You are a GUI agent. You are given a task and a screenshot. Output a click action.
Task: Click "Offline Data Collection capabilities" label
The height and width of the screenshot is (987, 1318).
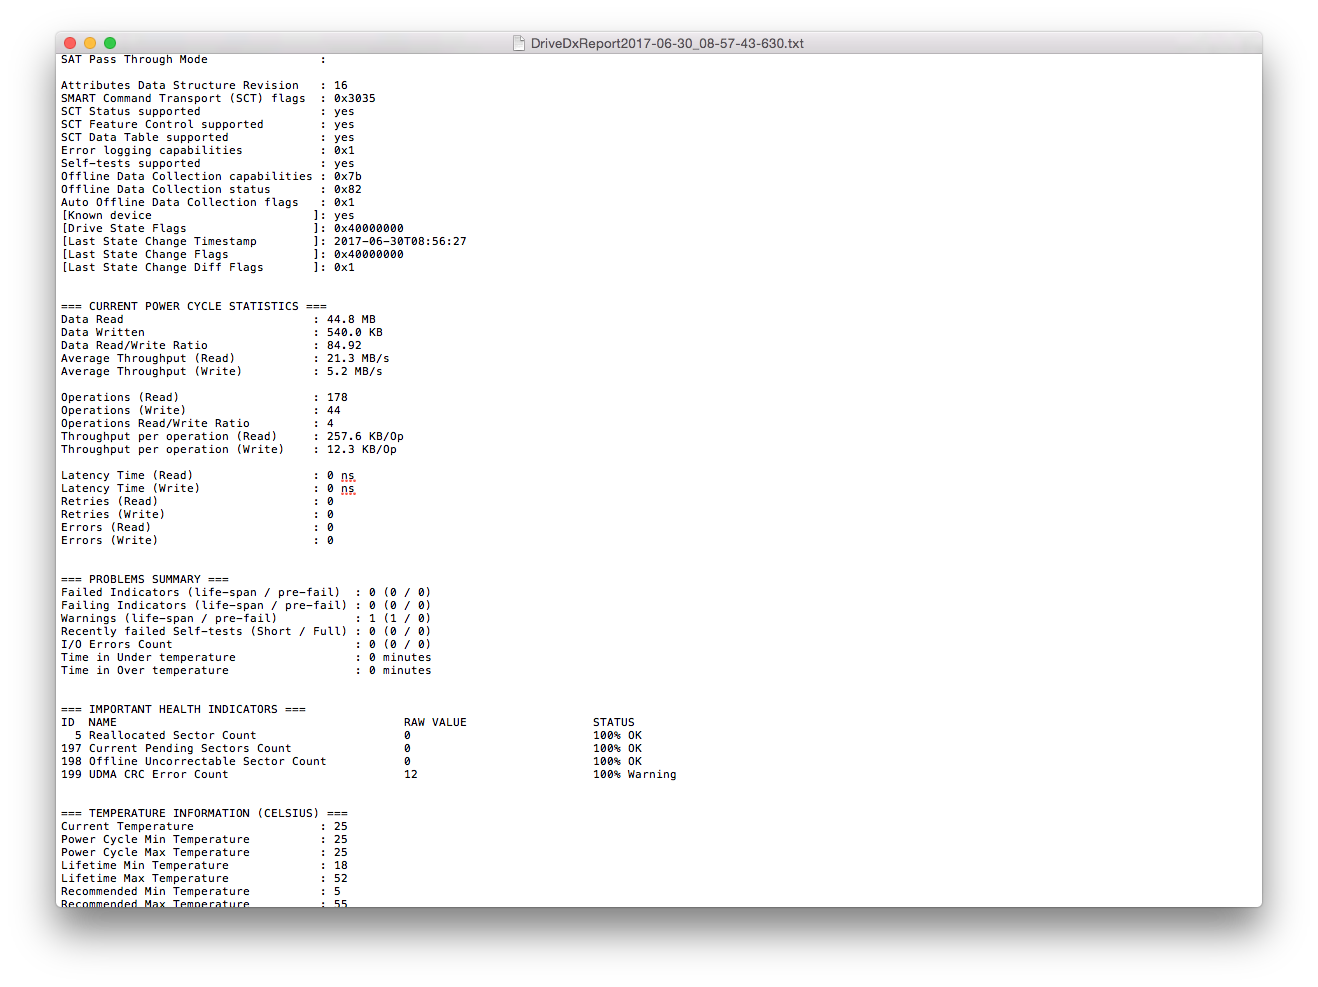pos(187,177)
